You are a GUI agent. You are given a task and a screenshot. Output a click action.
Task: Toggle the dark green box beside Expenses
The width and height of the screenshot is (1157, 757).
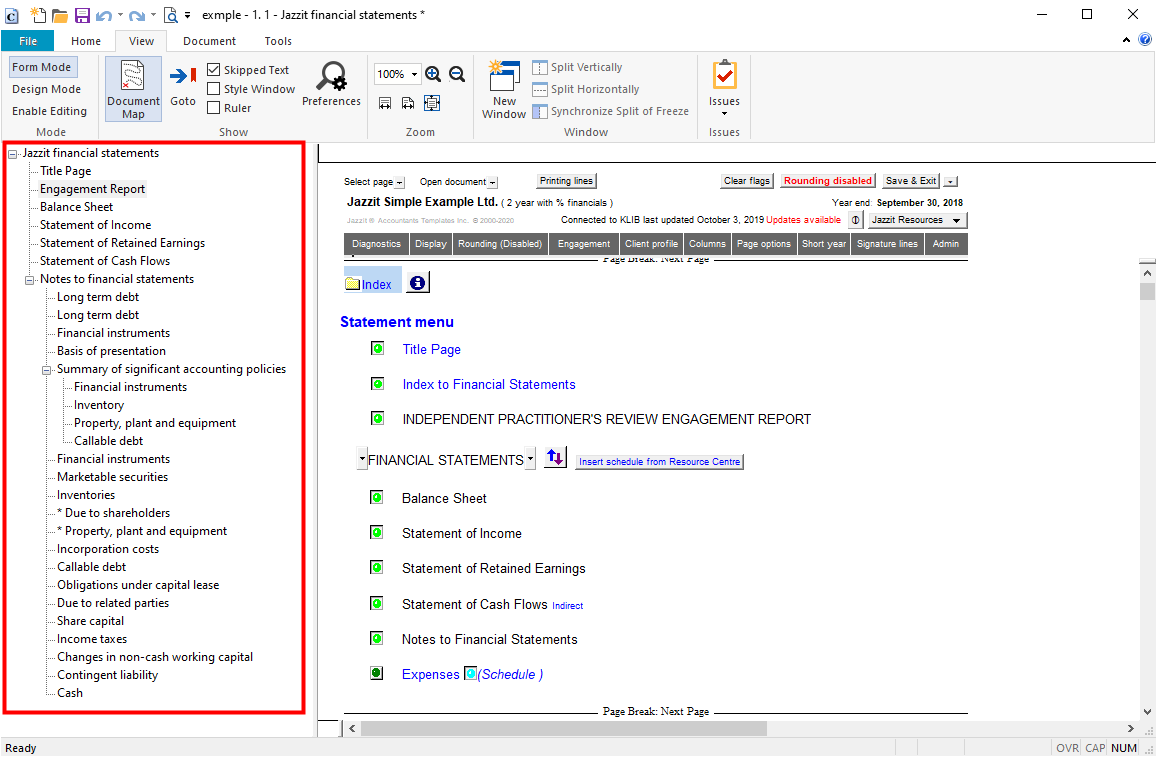point(376,673)
